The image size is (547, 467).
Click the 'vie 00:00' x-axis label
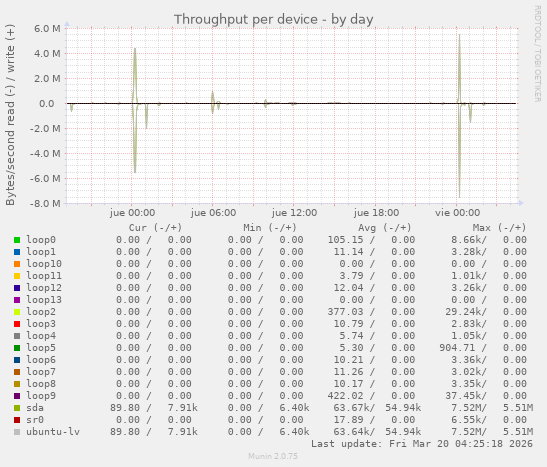pos(457,213)
